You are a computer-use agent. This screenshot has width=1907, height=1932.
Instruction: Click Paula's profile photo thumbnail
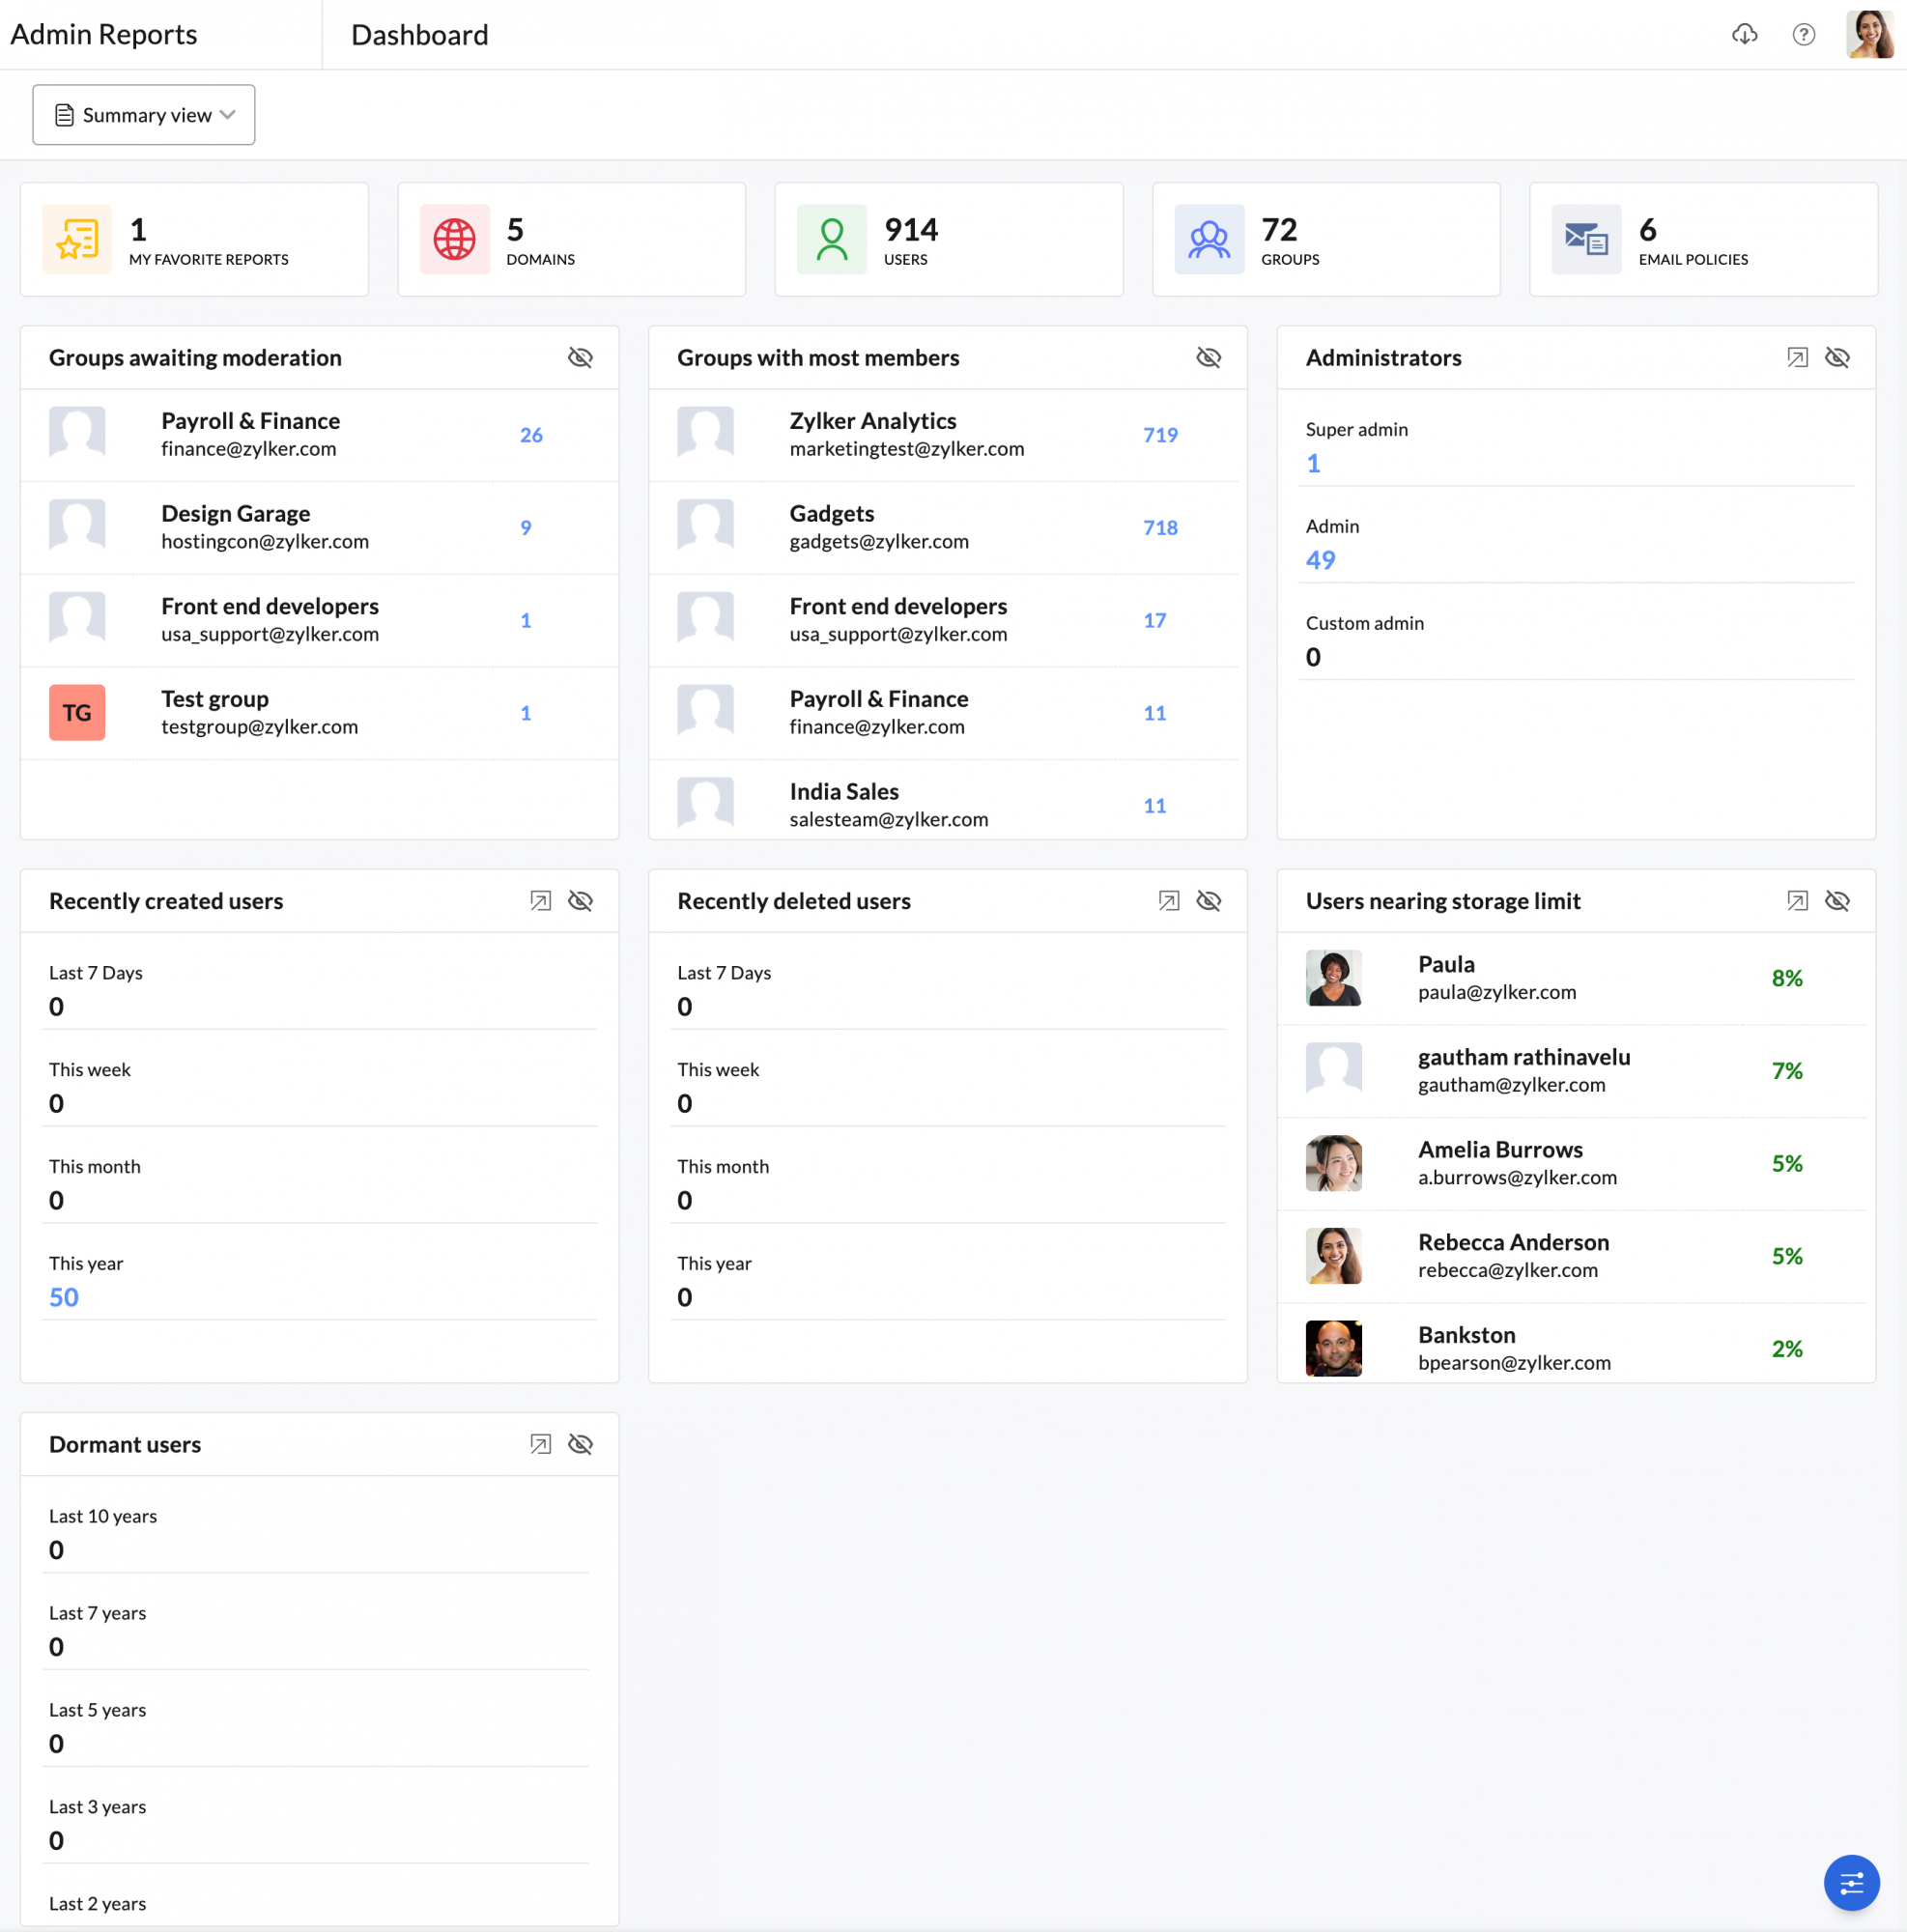pyautogui.click(x=1333, y=978)
